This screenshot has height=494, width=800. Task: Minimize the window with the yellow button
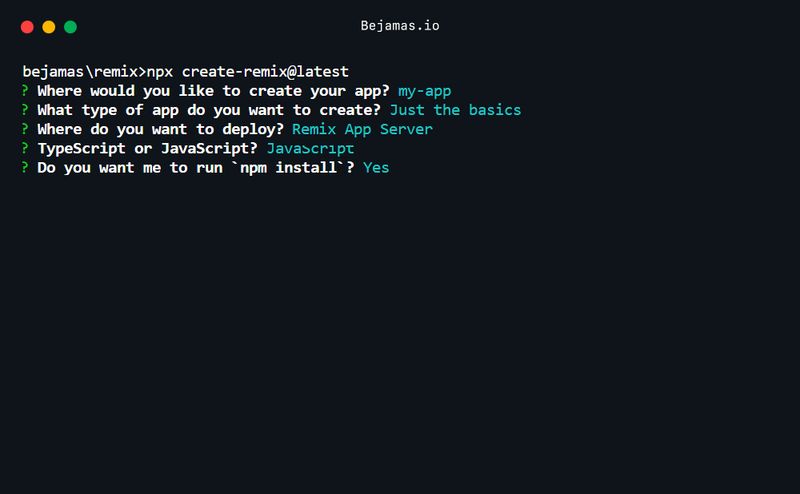(x=48, y=27)
